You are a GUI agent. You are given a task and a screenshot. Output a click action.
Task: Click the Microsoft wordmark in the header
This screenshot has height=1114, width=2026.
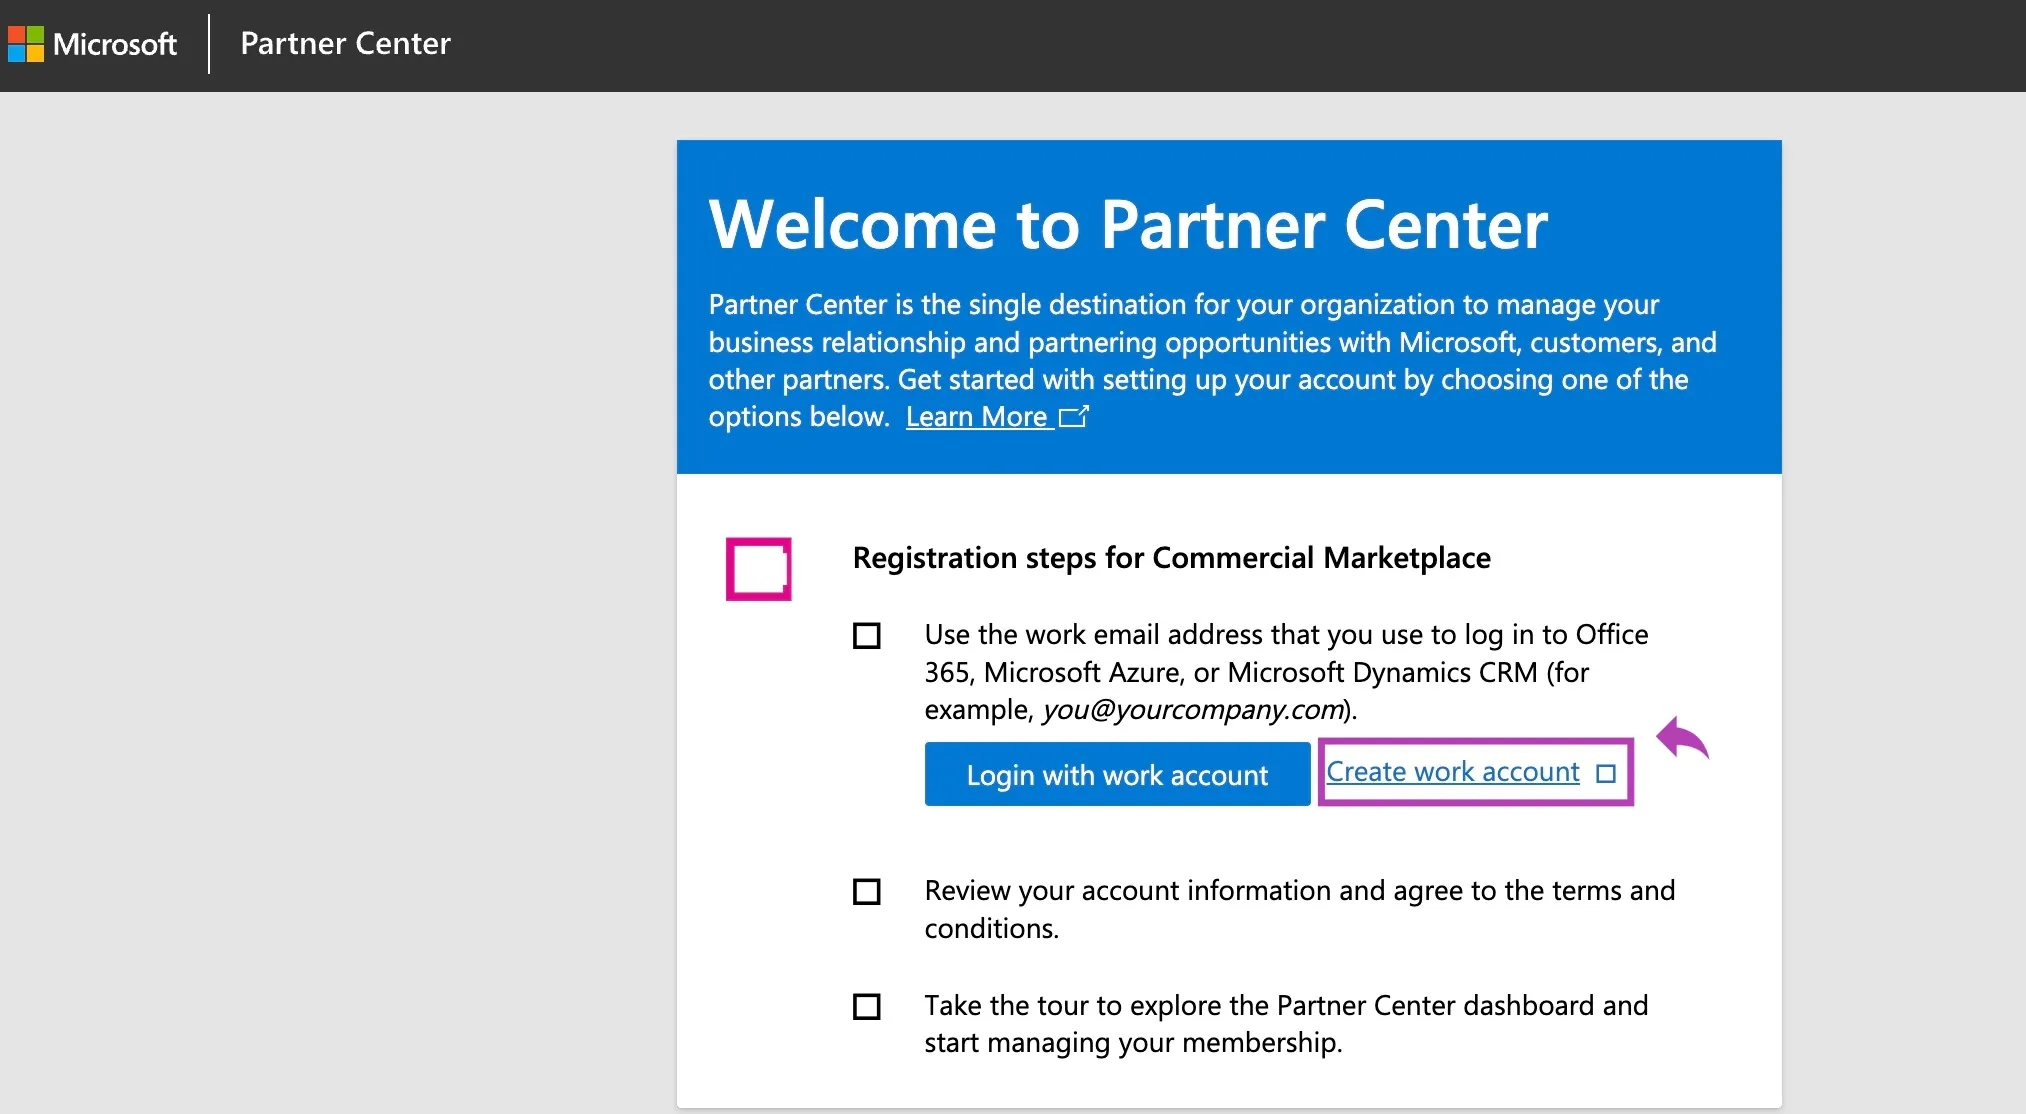[x=115, y=44]
